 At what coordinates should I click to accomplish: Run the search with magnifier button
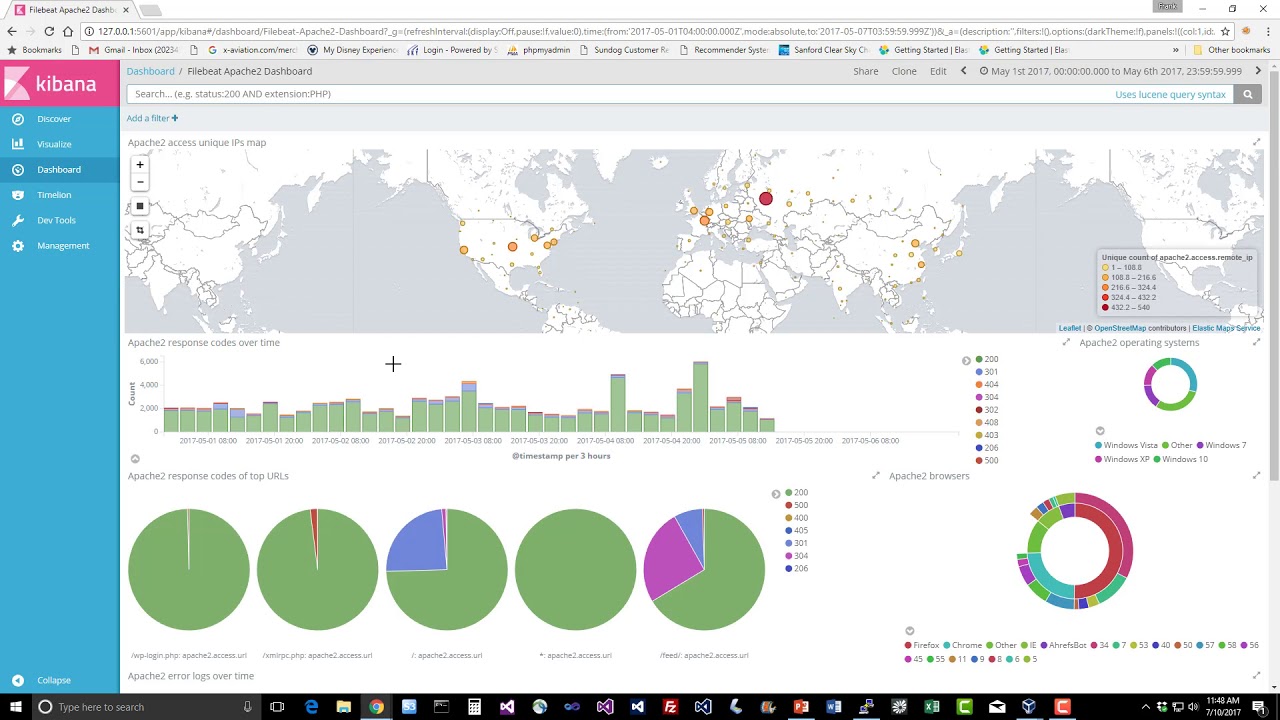coord(1247,94)
